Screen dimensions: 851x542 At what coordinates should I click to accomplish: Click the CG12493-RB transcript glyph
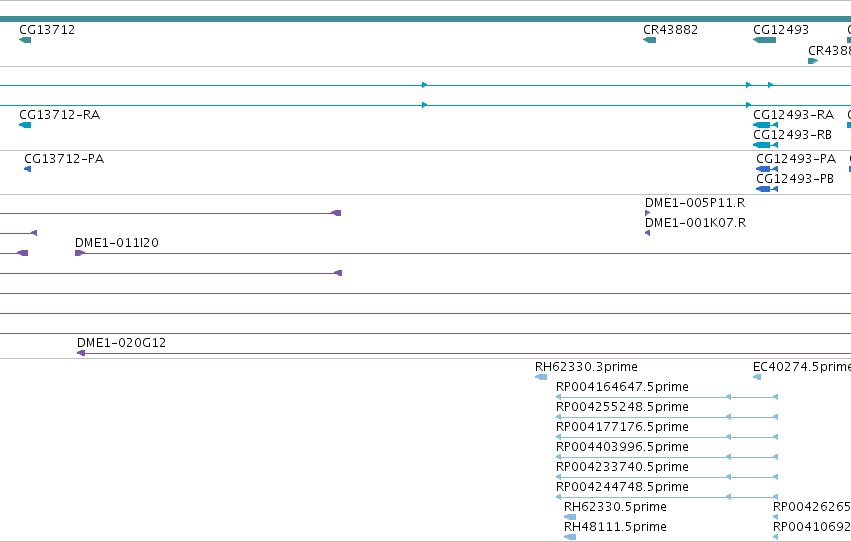tap(765, 145)
